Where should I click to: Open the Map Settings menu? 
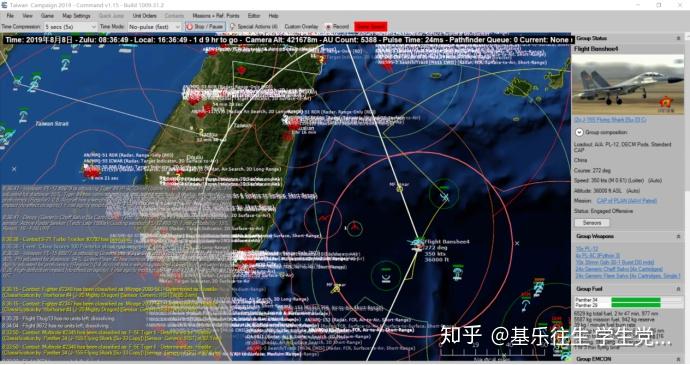[76, 16]
